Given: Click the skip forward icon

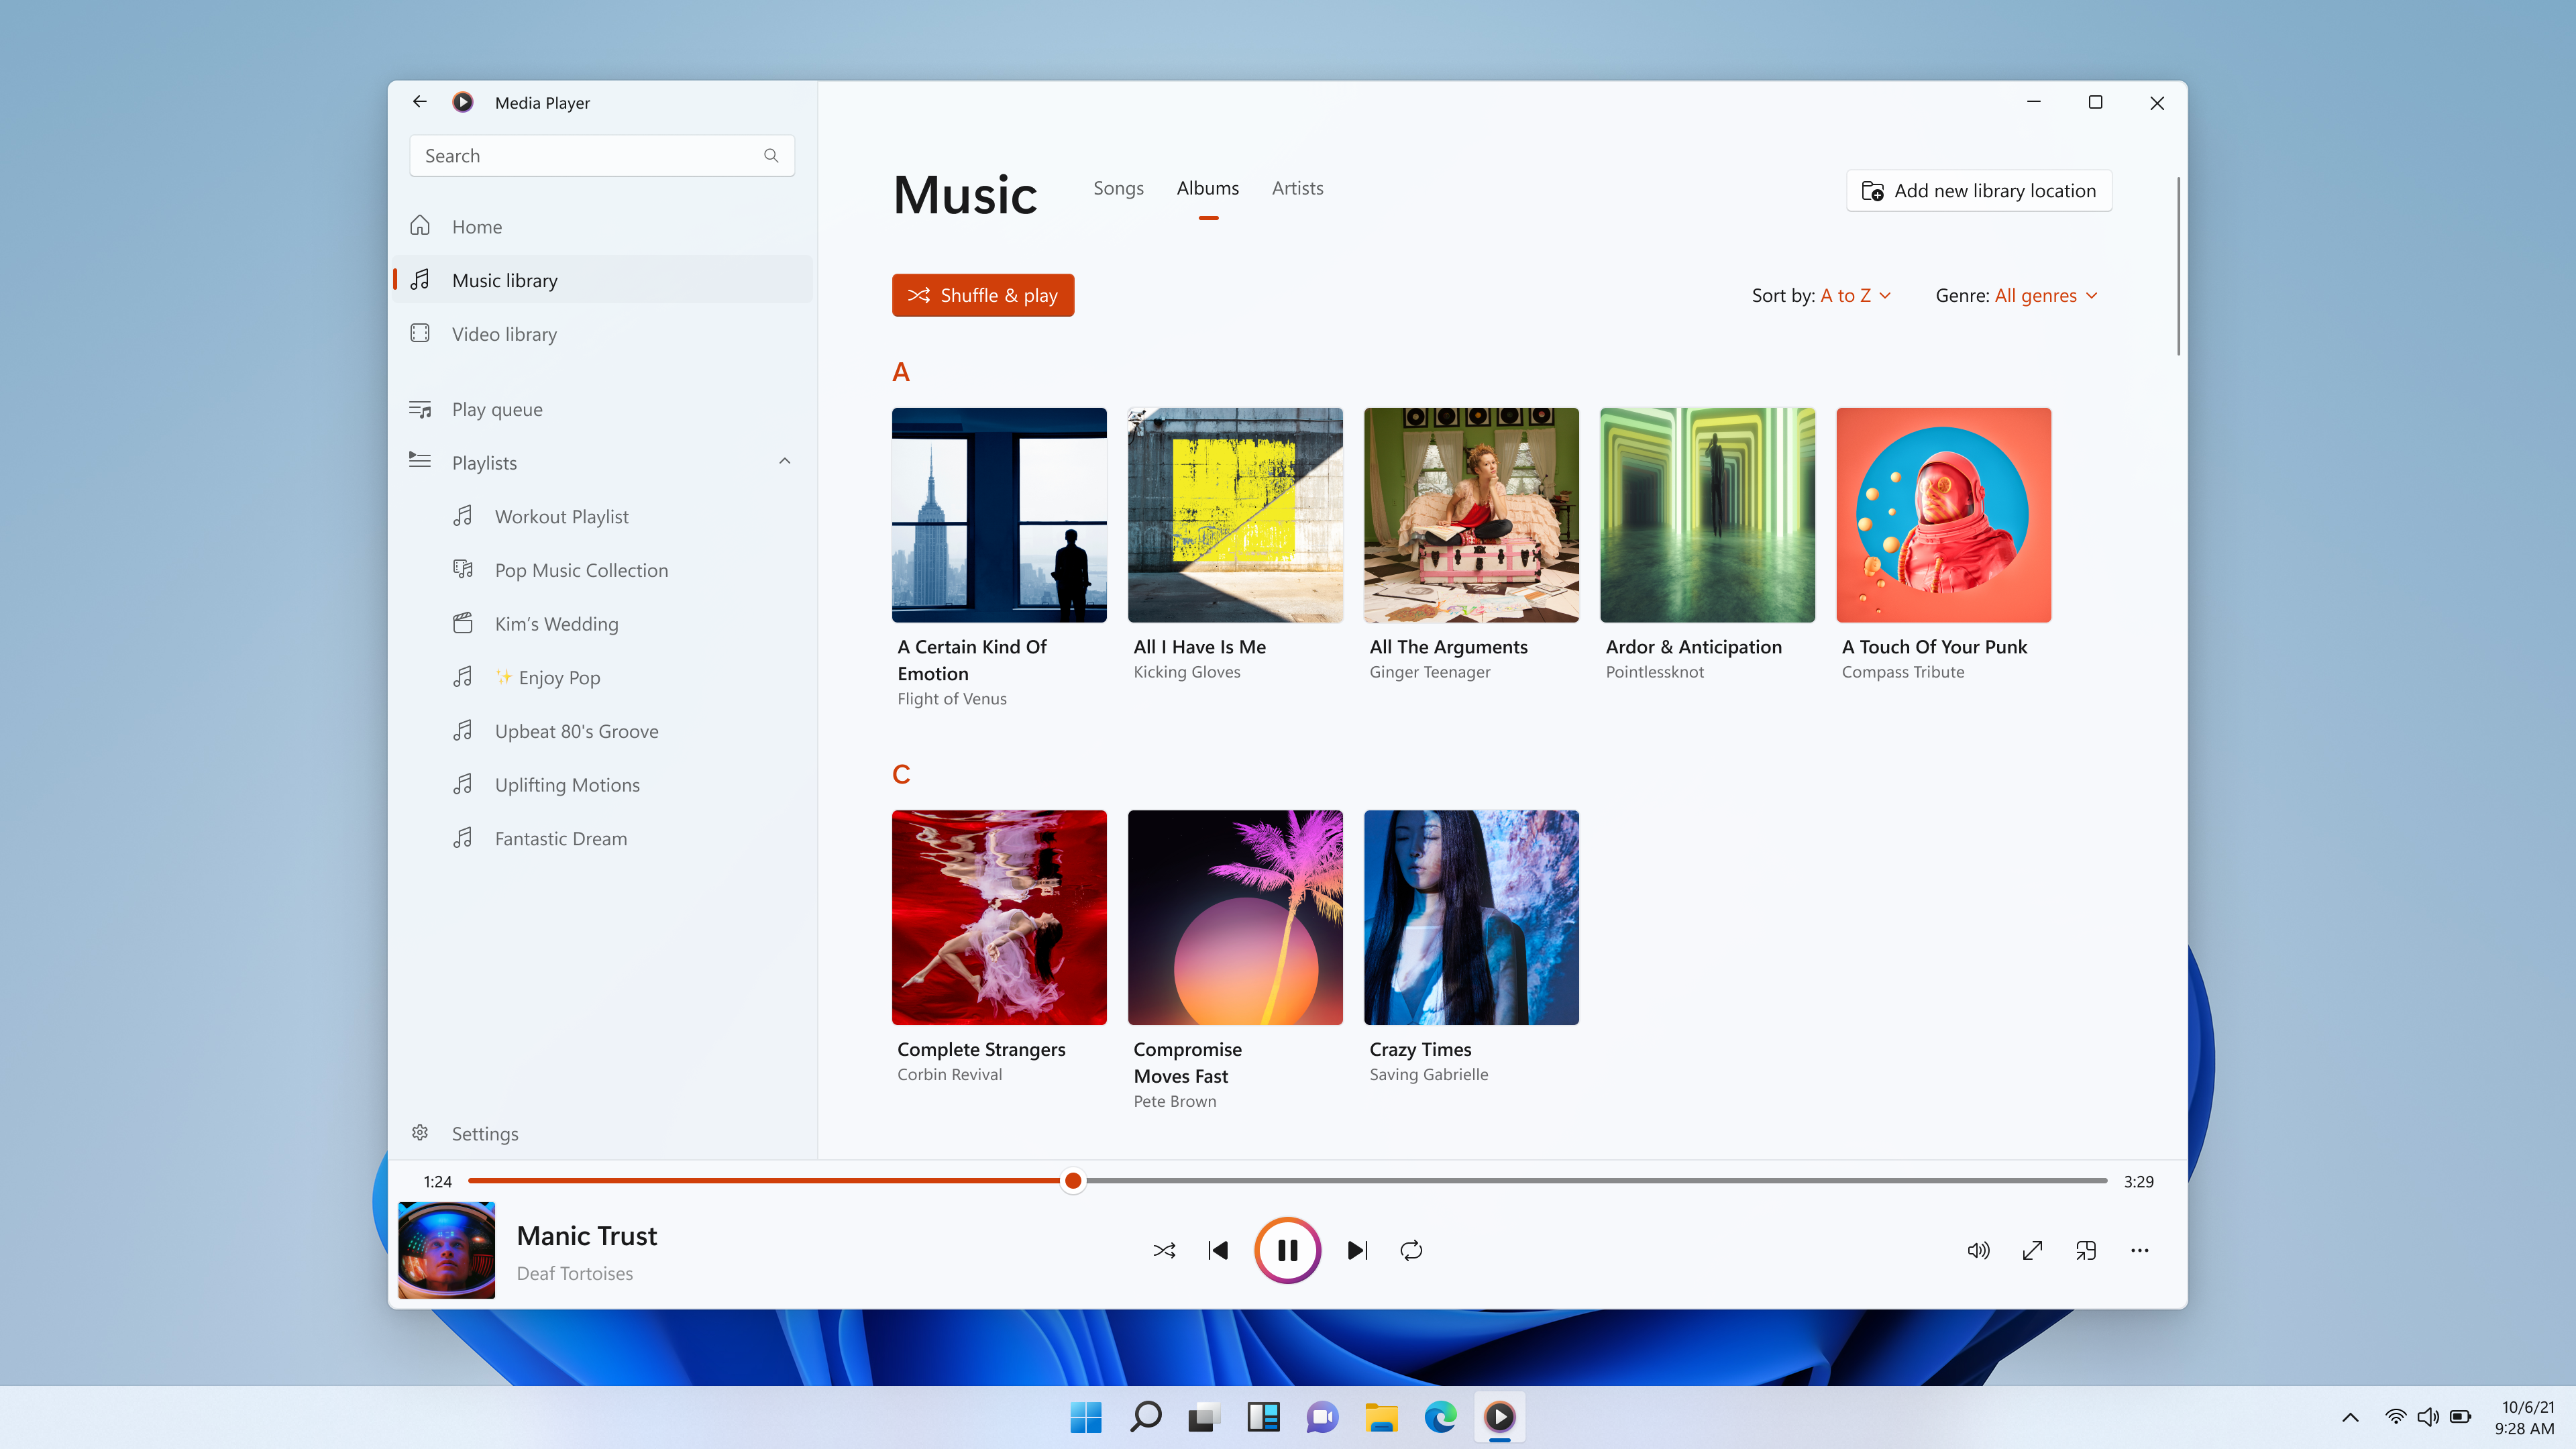Looking at the screenshot, I should click(x=1357, y=1249).
